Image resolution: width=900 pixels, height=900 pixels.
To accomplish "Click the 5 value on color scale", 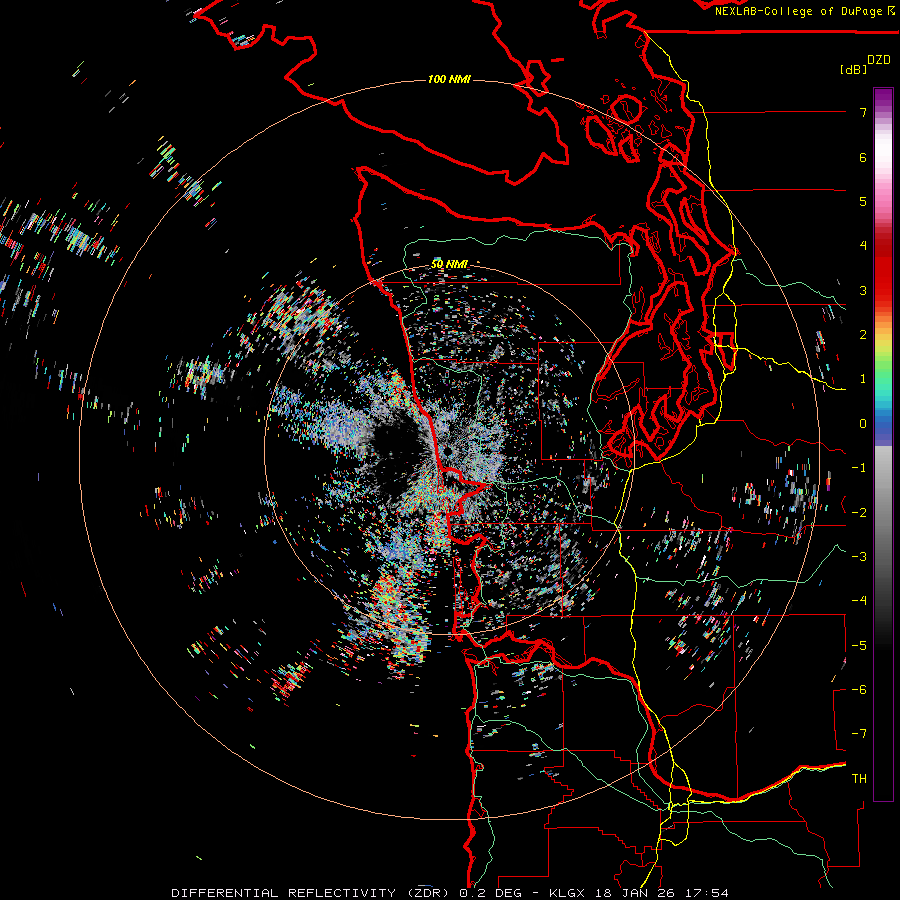I will click(x=863, y=201).
